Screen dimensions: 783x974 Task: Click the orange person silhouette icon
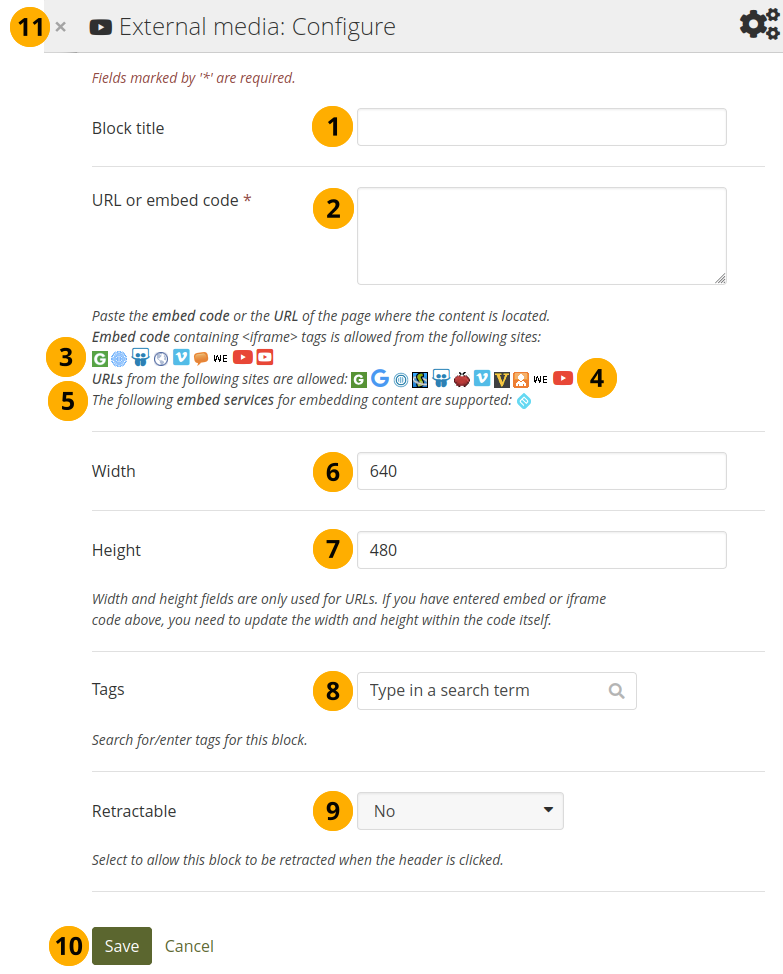coord(521,379)
